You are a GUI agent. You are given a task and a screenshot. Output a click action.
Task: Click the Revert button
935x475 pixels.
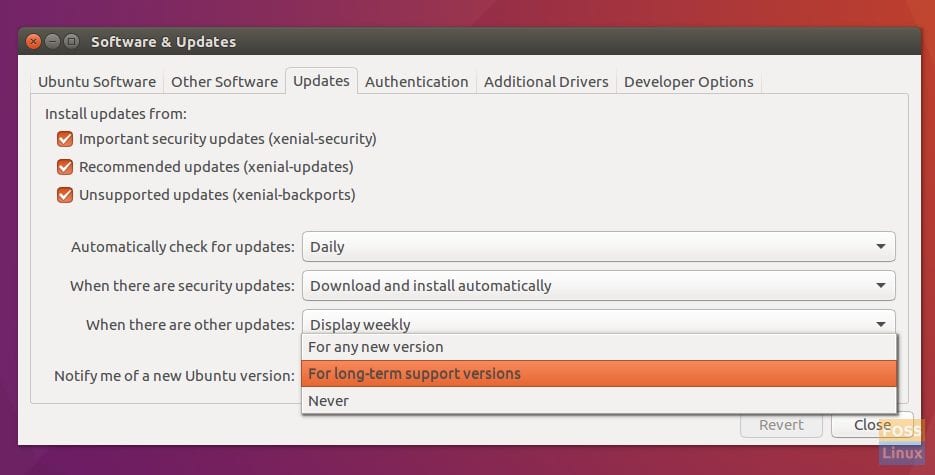pyautogui.click(x=781, y=425)
